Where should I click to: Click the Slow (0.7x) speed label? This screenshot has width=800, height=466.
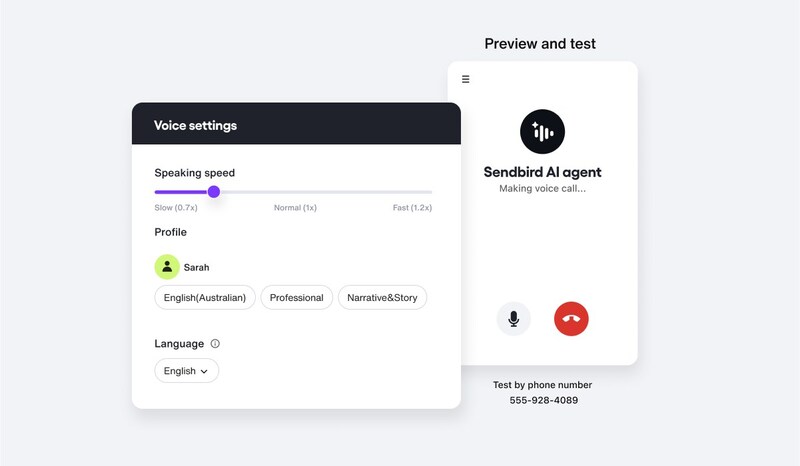(x=176, y=208)
